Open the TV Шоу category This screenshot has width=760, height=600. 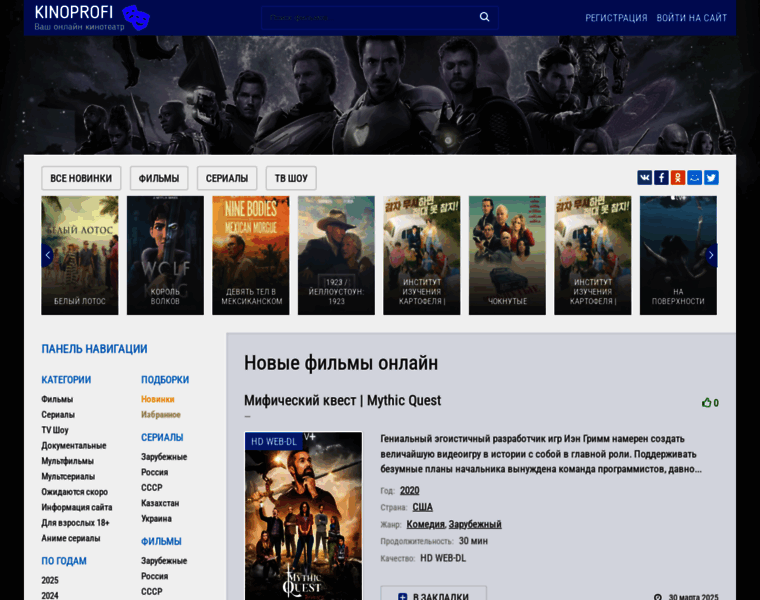pos(55,430)
